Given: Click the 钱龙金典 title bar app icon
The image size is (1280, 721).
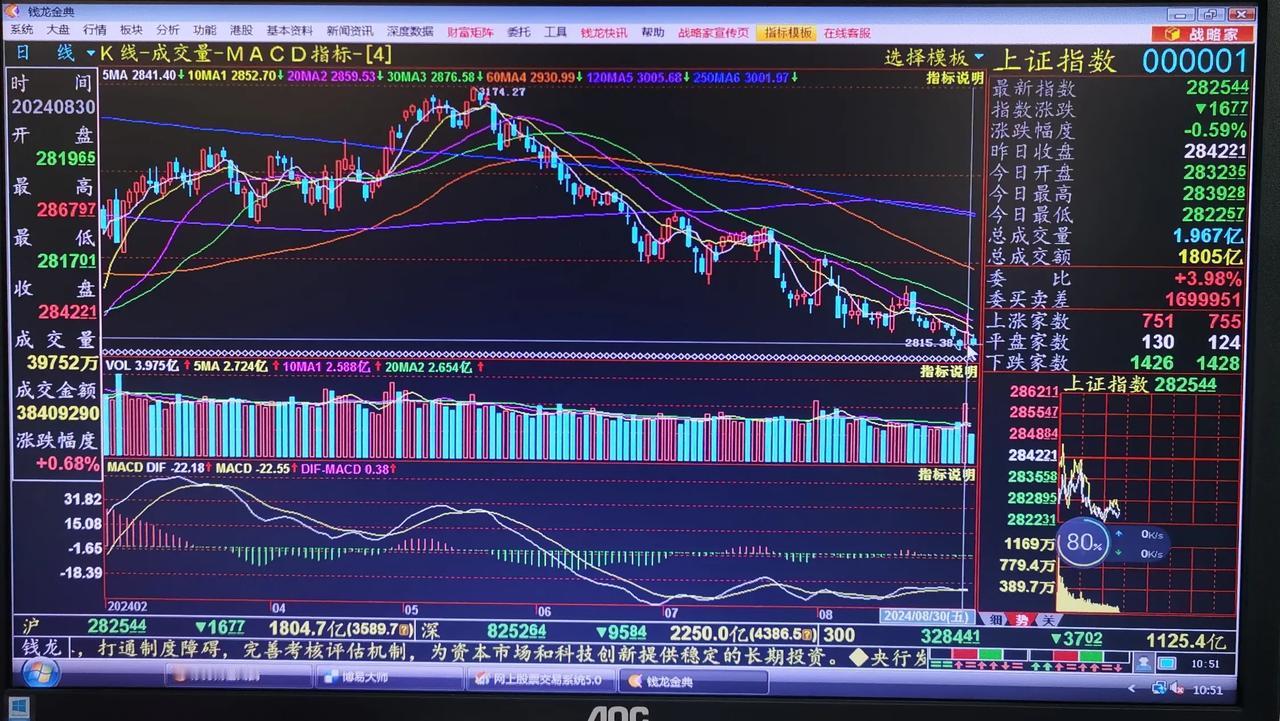Looking at the screenshot, I should point(14,12).
